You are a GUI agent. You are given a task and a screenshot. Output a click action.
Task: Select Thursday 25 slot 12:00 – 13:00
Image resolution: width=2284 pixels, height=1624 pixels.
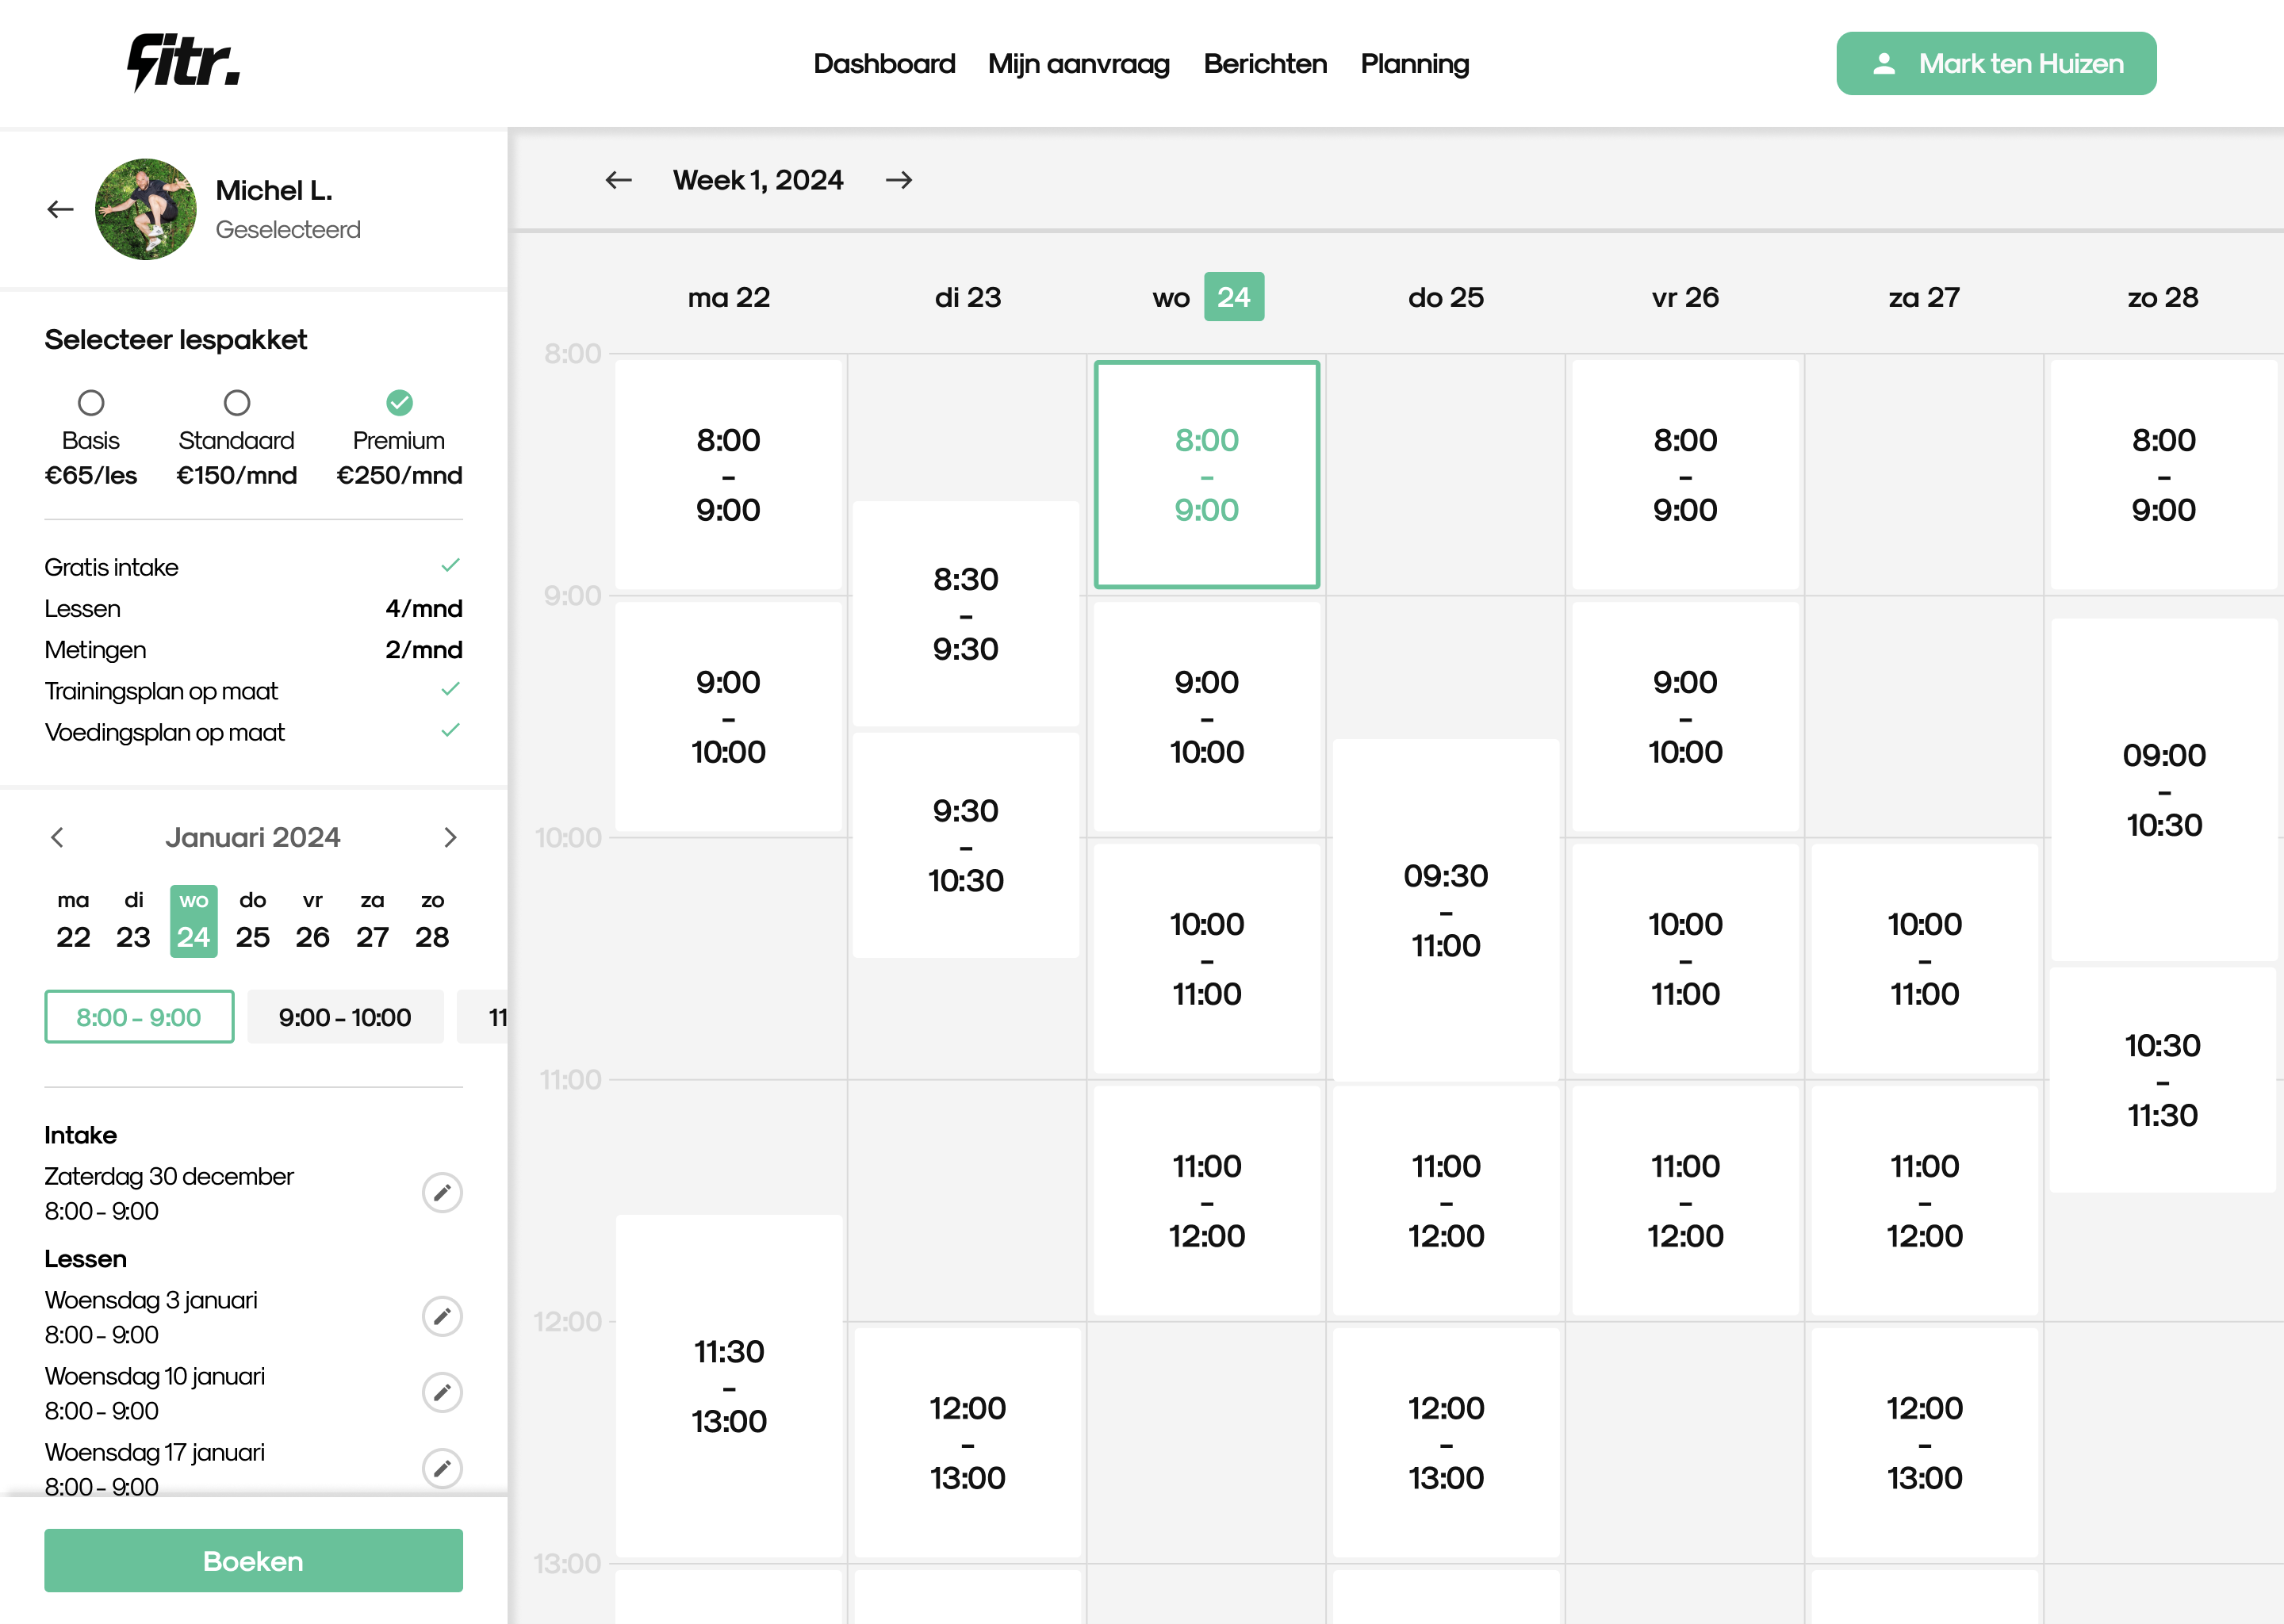click(1446, 1443)
